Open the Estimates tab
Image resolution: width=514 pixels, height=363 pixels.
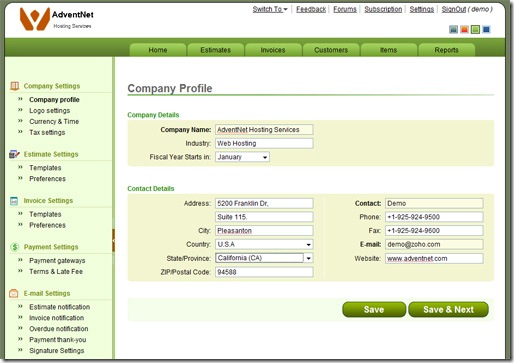coord(215,50)
